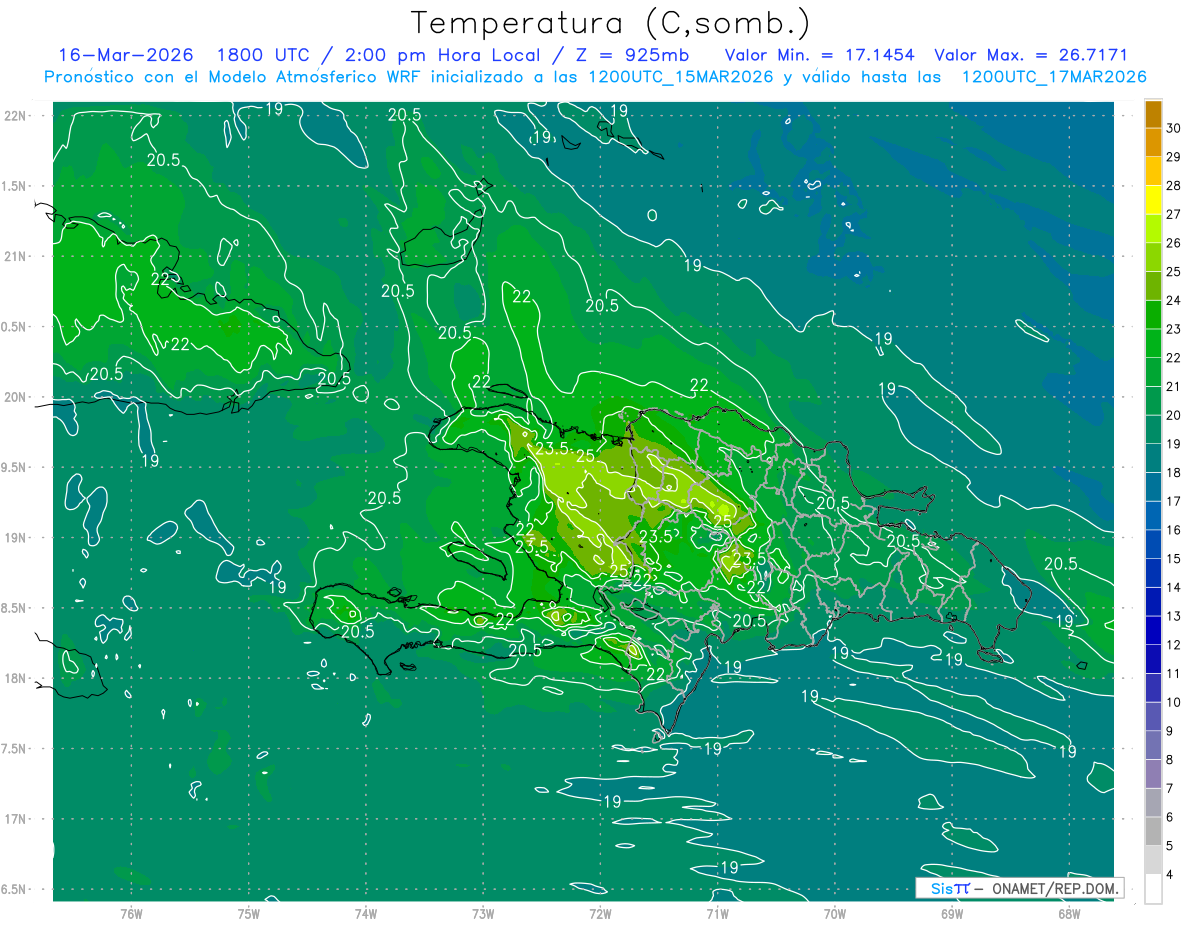1200x927 pixels.
Task: Click latitude axis label "8.5N"
Action: pyautogui.click(x=15, y=608)
